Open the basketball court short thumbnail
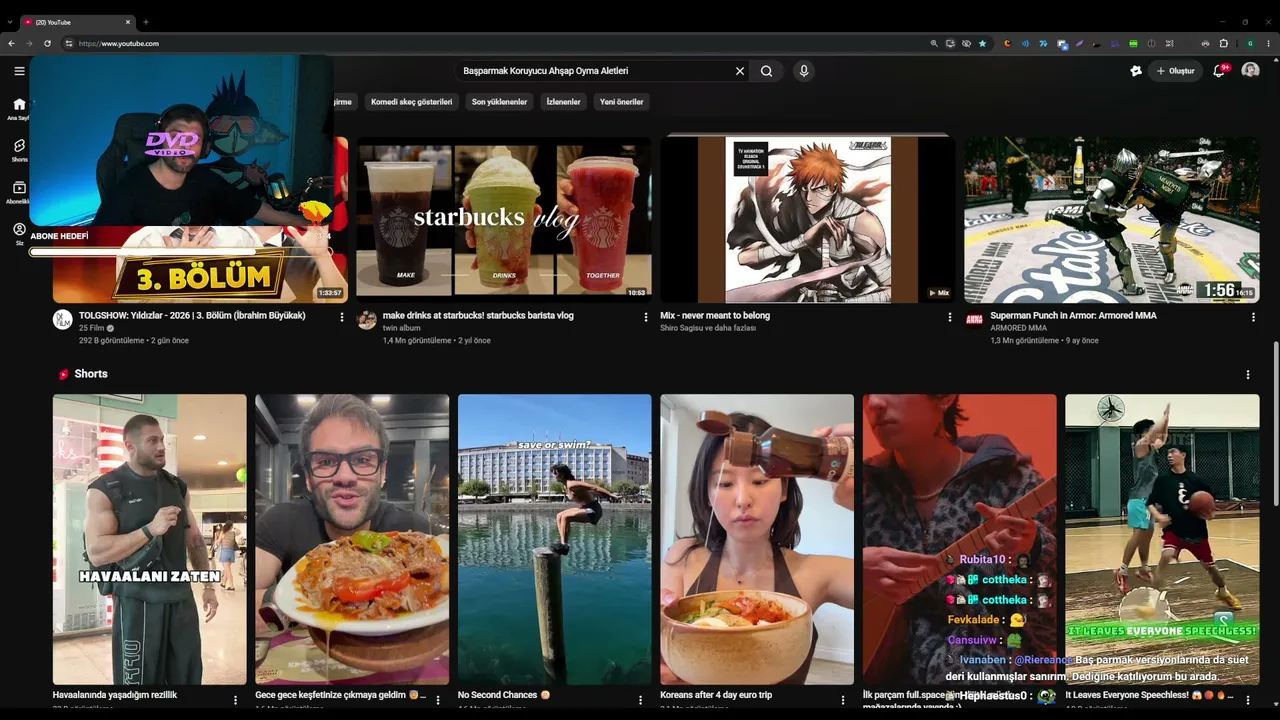The width and height of the screenshot is (1280, 720). 1162,539
